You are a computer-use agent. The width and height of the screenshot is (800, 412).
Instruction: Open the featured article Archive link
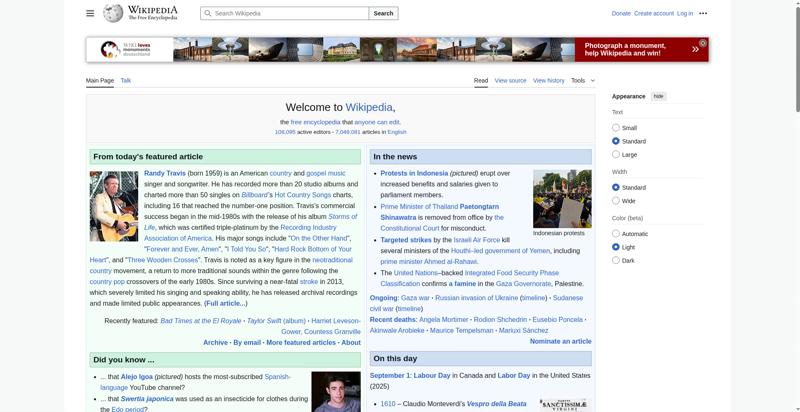tap(215, 343)
